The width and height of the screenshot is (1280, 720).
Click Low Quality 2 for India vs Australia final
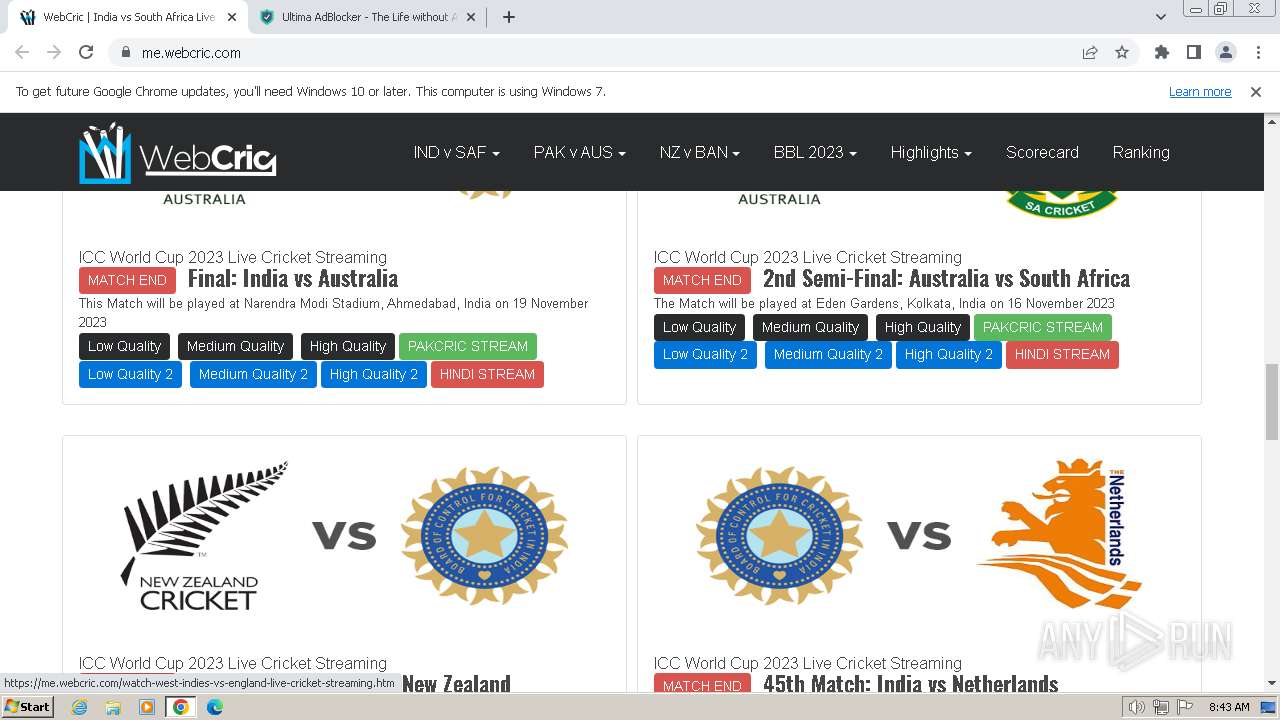point(130,374)
